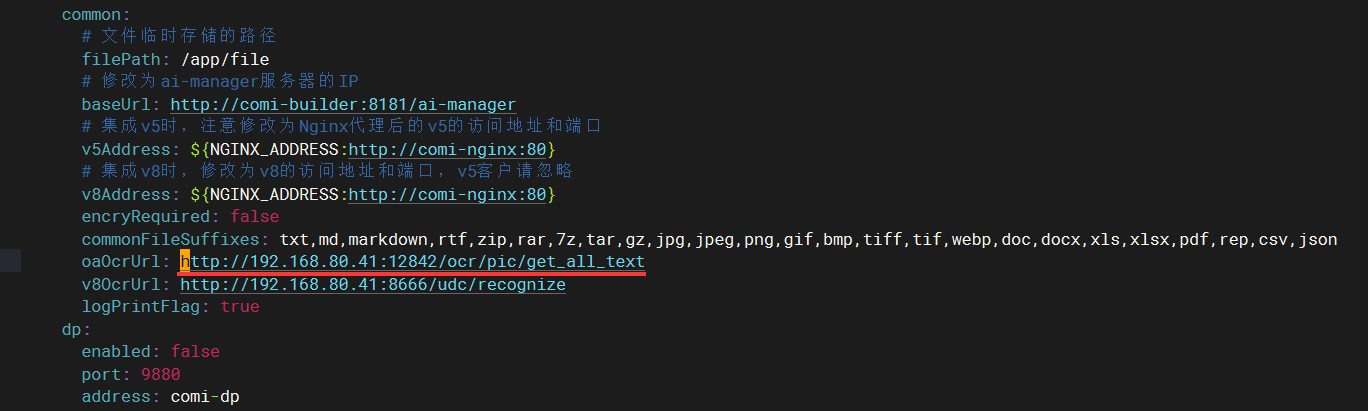Open the comi-builder ai-manager baseUrl link

(343, 105)
